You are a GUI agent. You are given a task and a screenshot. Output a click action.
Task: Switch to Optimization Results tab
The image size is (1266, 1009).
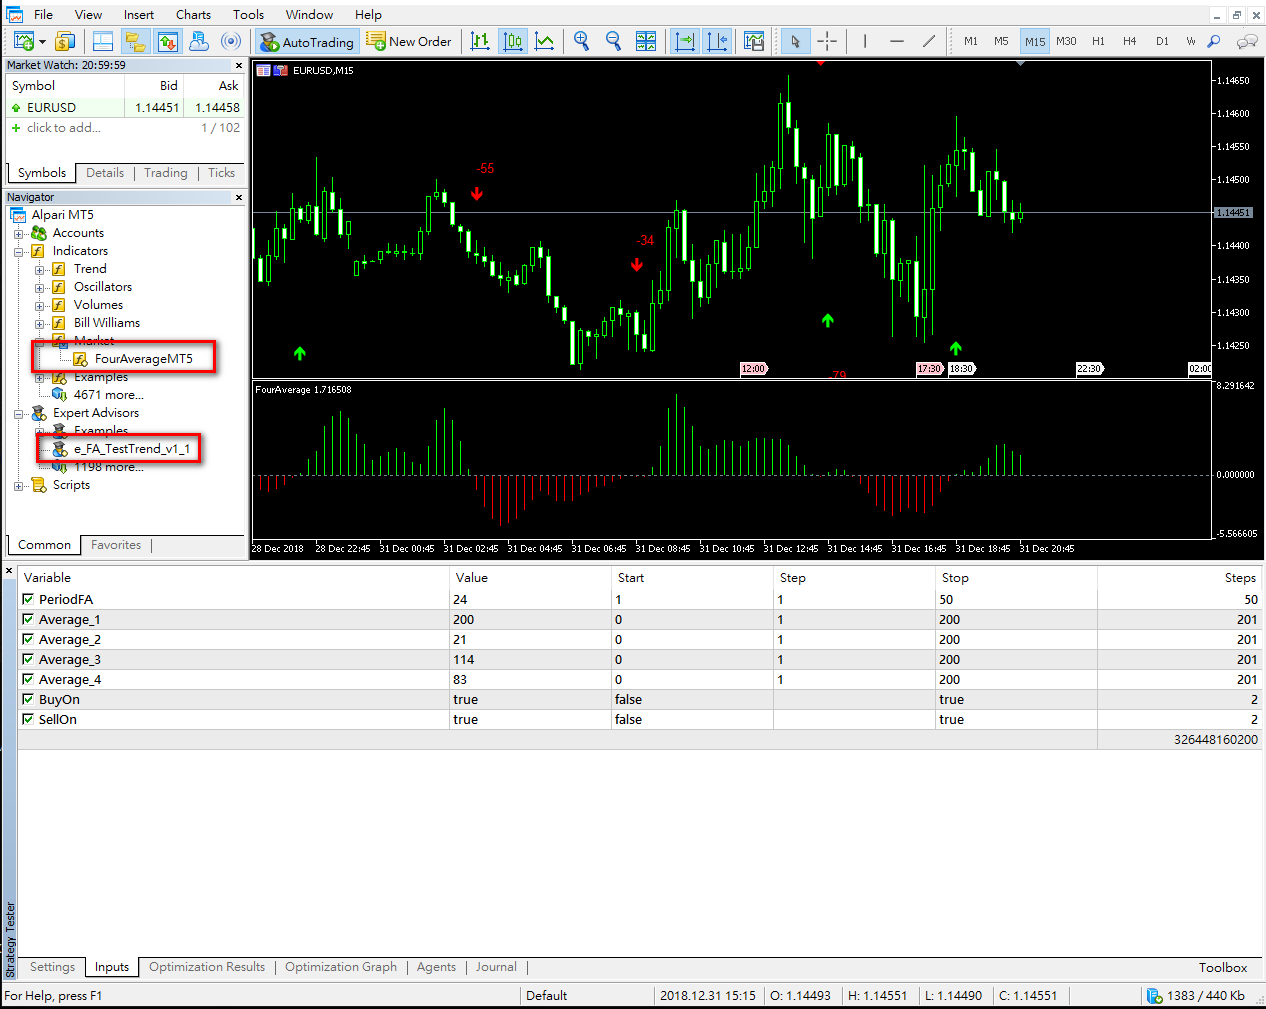[207, 967]
